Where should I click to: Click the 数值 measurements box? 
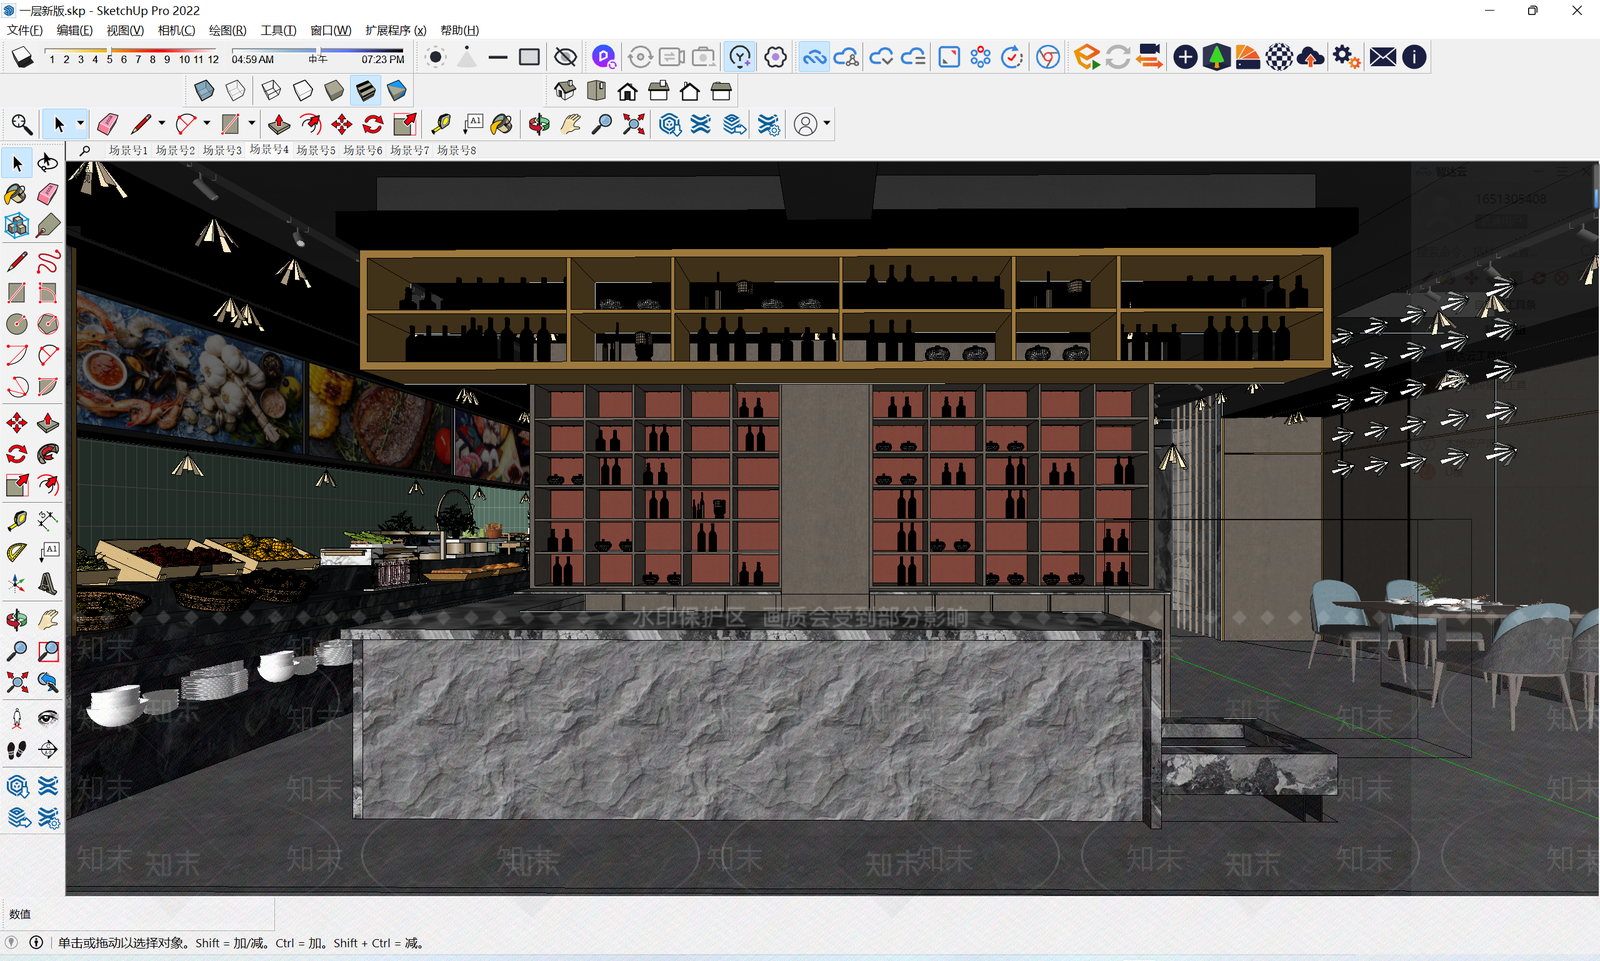pyautogui.click(x=138, y=914)
